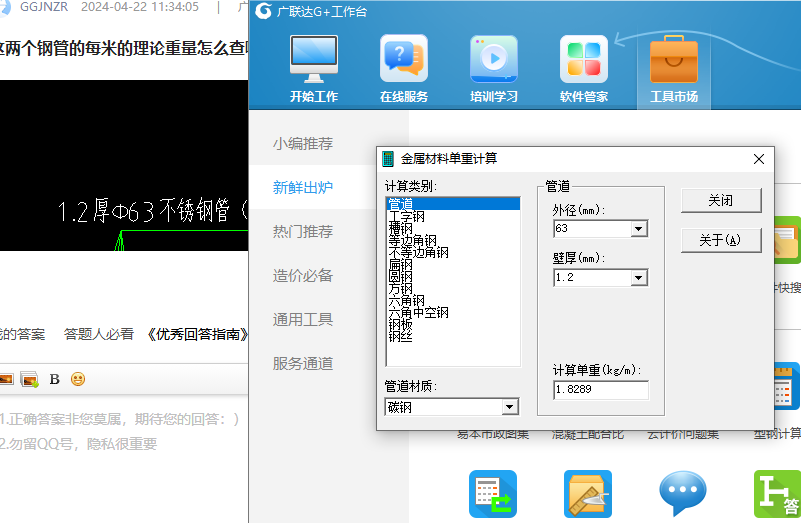The image size is (801, 523).
Task: Open the ruler and trowel box tool icon
Action: point(588,494)
